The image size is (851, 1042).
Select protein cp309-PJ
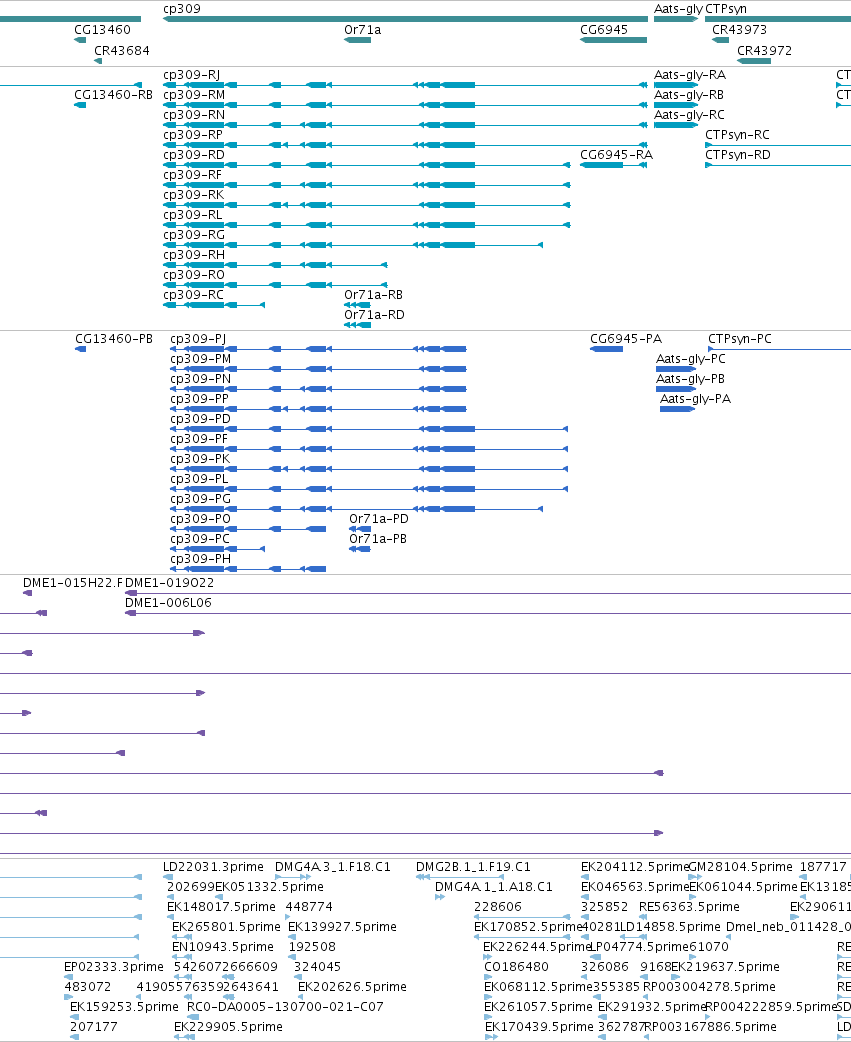(x=198, y=338)
